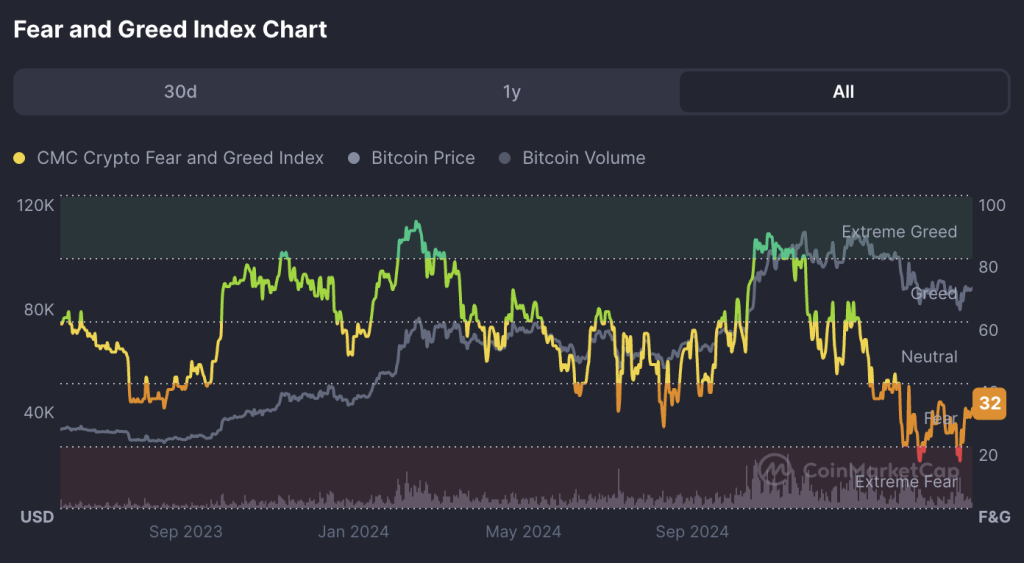Viewport: 1024px width, 563px height.
Task: Select the All time range tab
Action: point(844,92)
